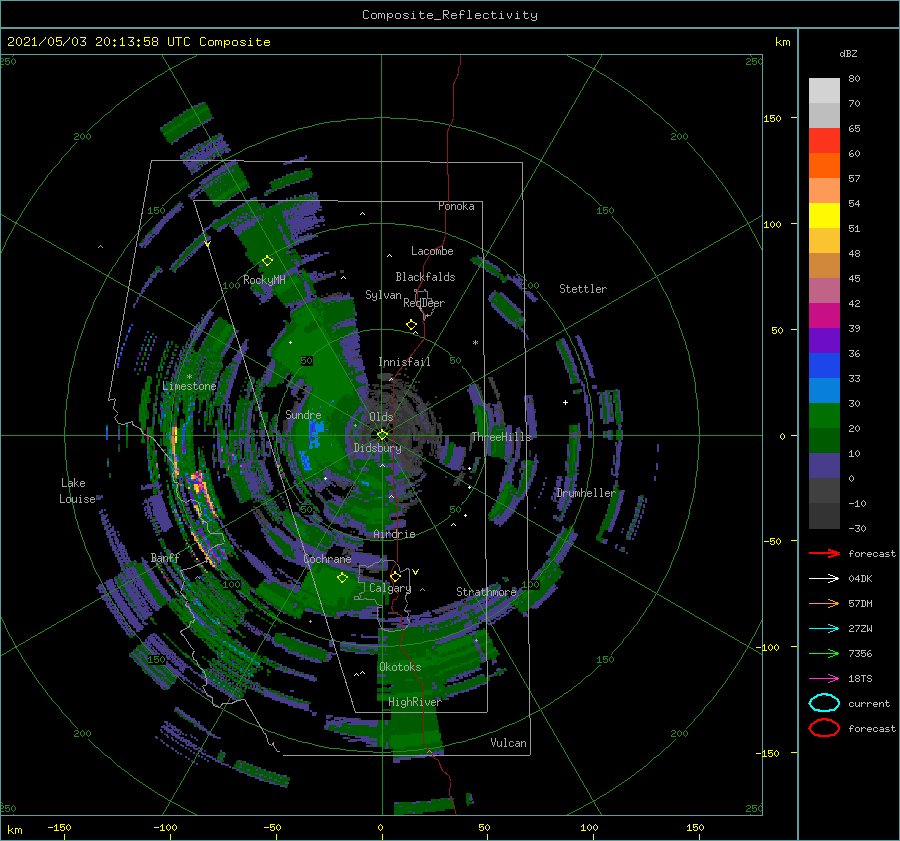Image resolution: width=900 pixels, height=841 pixels.
Task: Click the RedDeer label
Action: (x=424, y=303)
